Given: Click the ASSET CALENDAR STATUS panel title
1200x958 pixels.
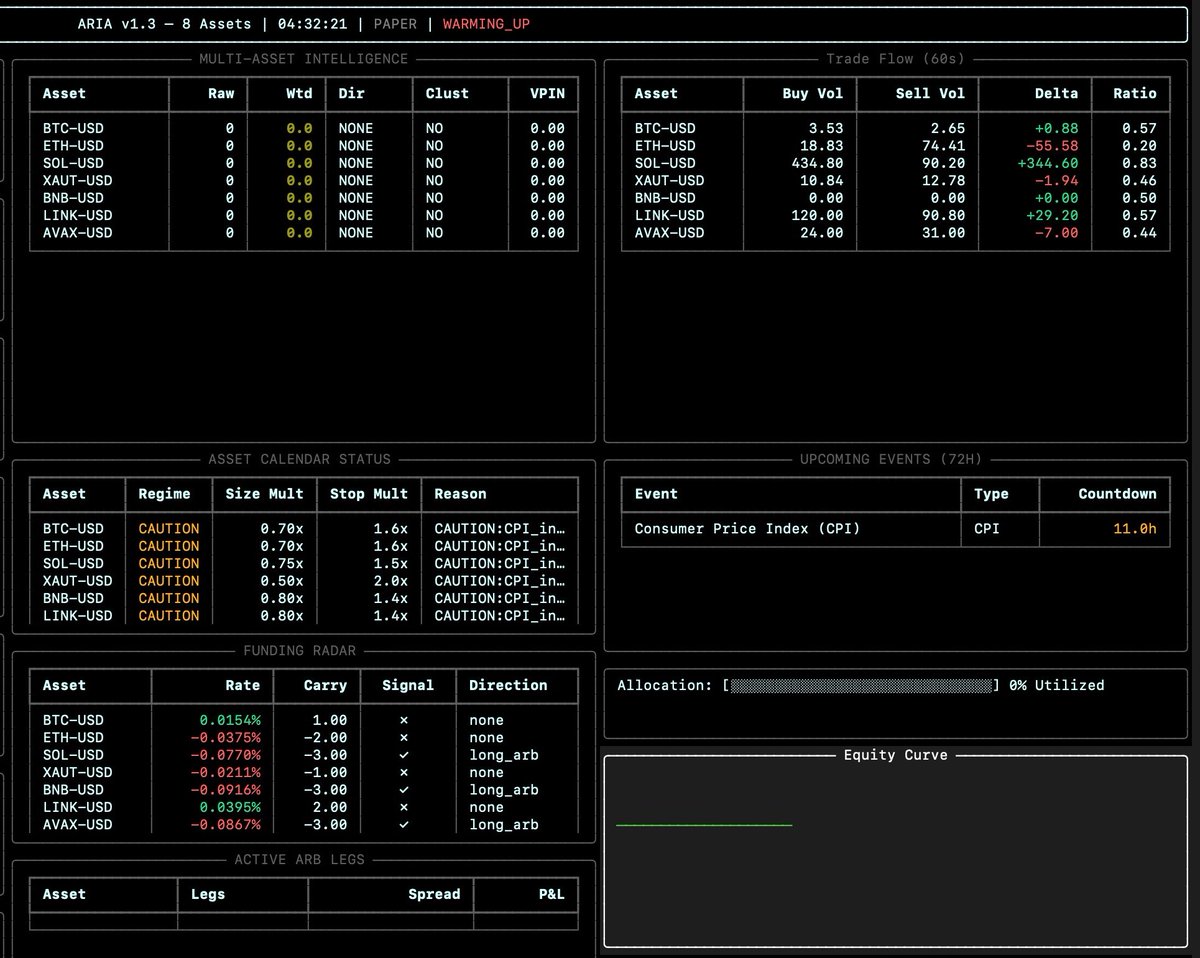Looking at the screenshot, I should coord(299,459).
